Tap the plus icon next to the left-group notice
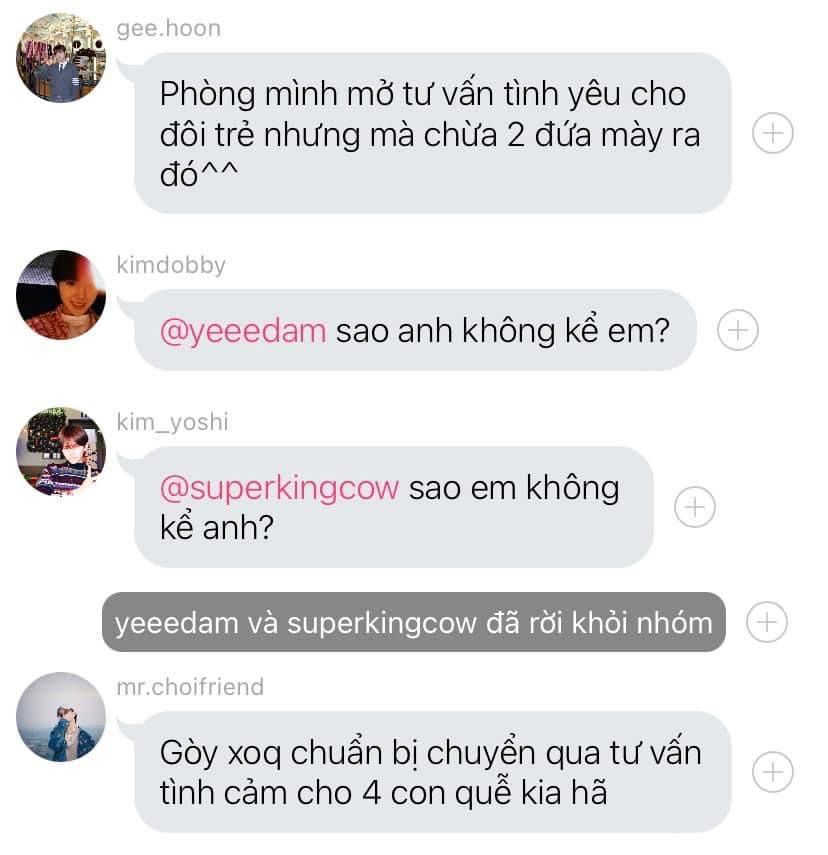 click(x=766, y=622)
